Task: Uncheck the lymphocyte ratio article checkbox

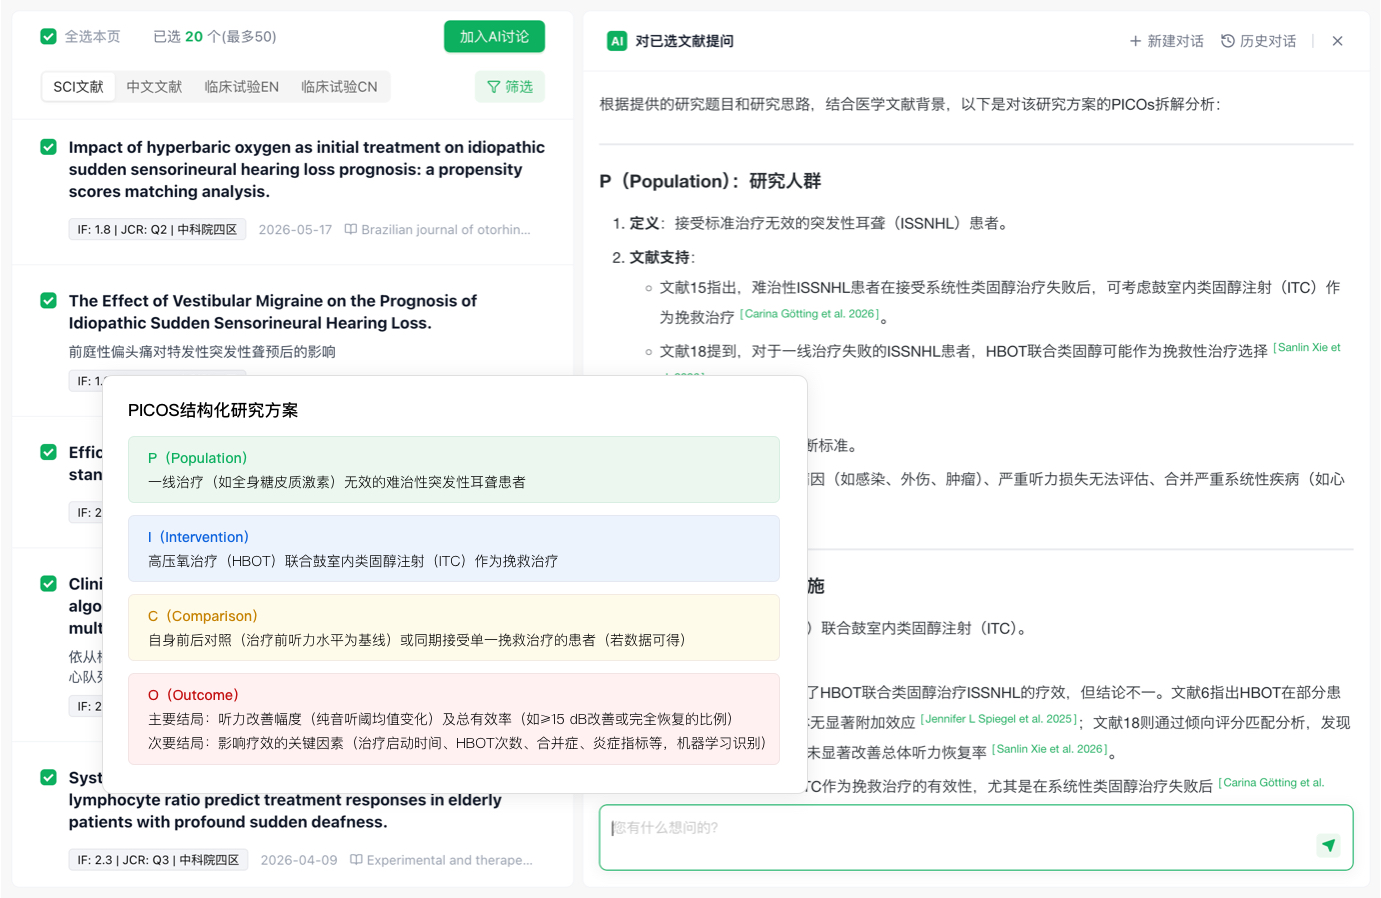Action: tap(48, 777)
